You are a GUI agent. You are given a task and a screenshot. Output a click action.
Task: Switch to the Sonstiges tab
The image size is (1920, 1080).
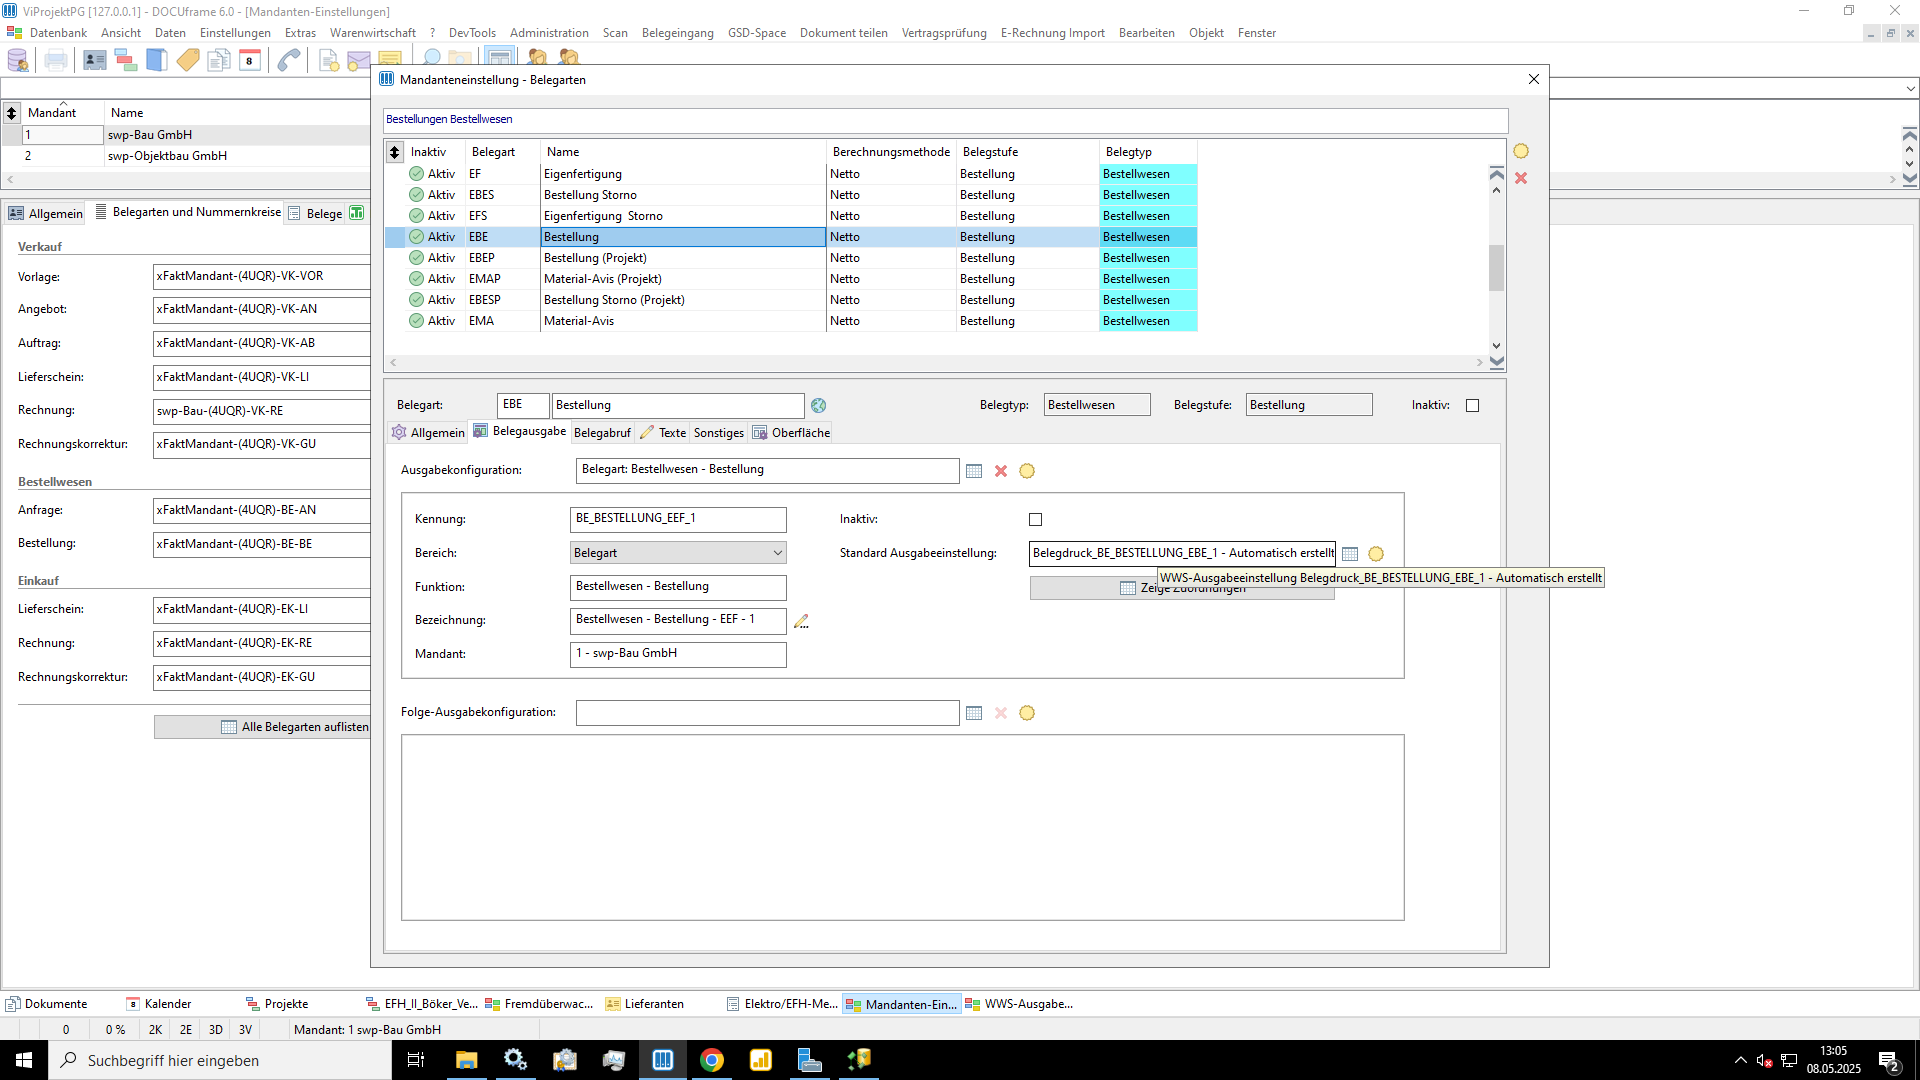point(719,433)
